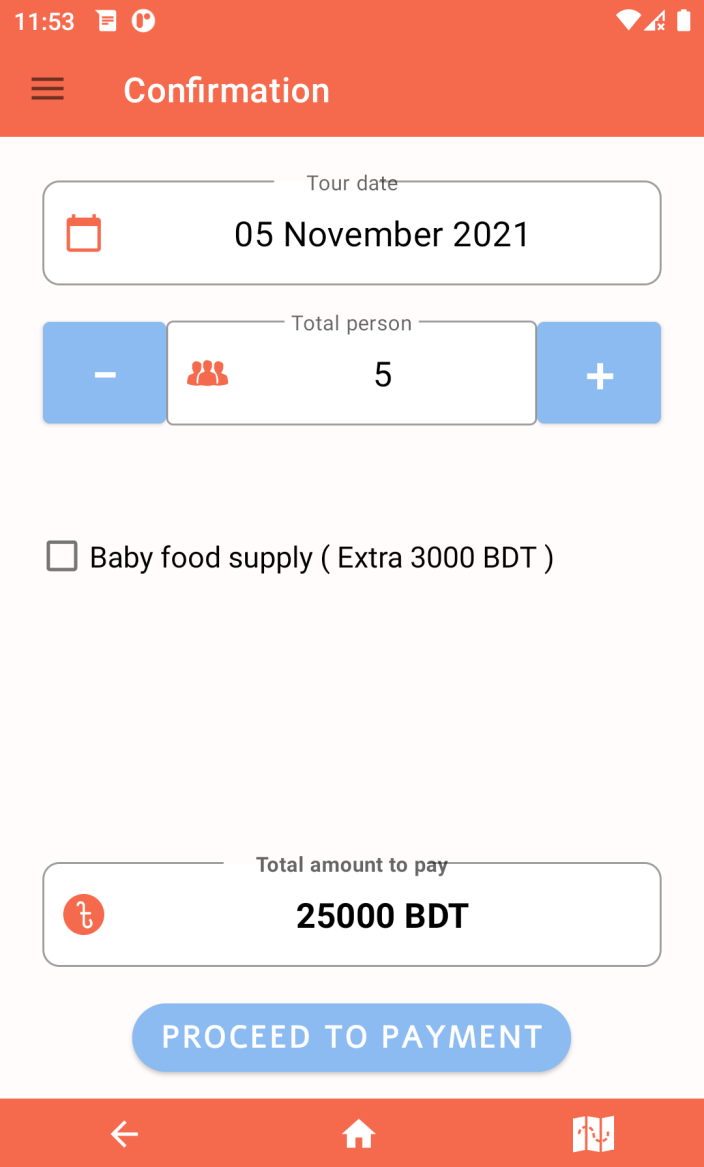This screenshot has width=704, height=1167.
Task: Click the people icon in total person field
Action: 206,372
